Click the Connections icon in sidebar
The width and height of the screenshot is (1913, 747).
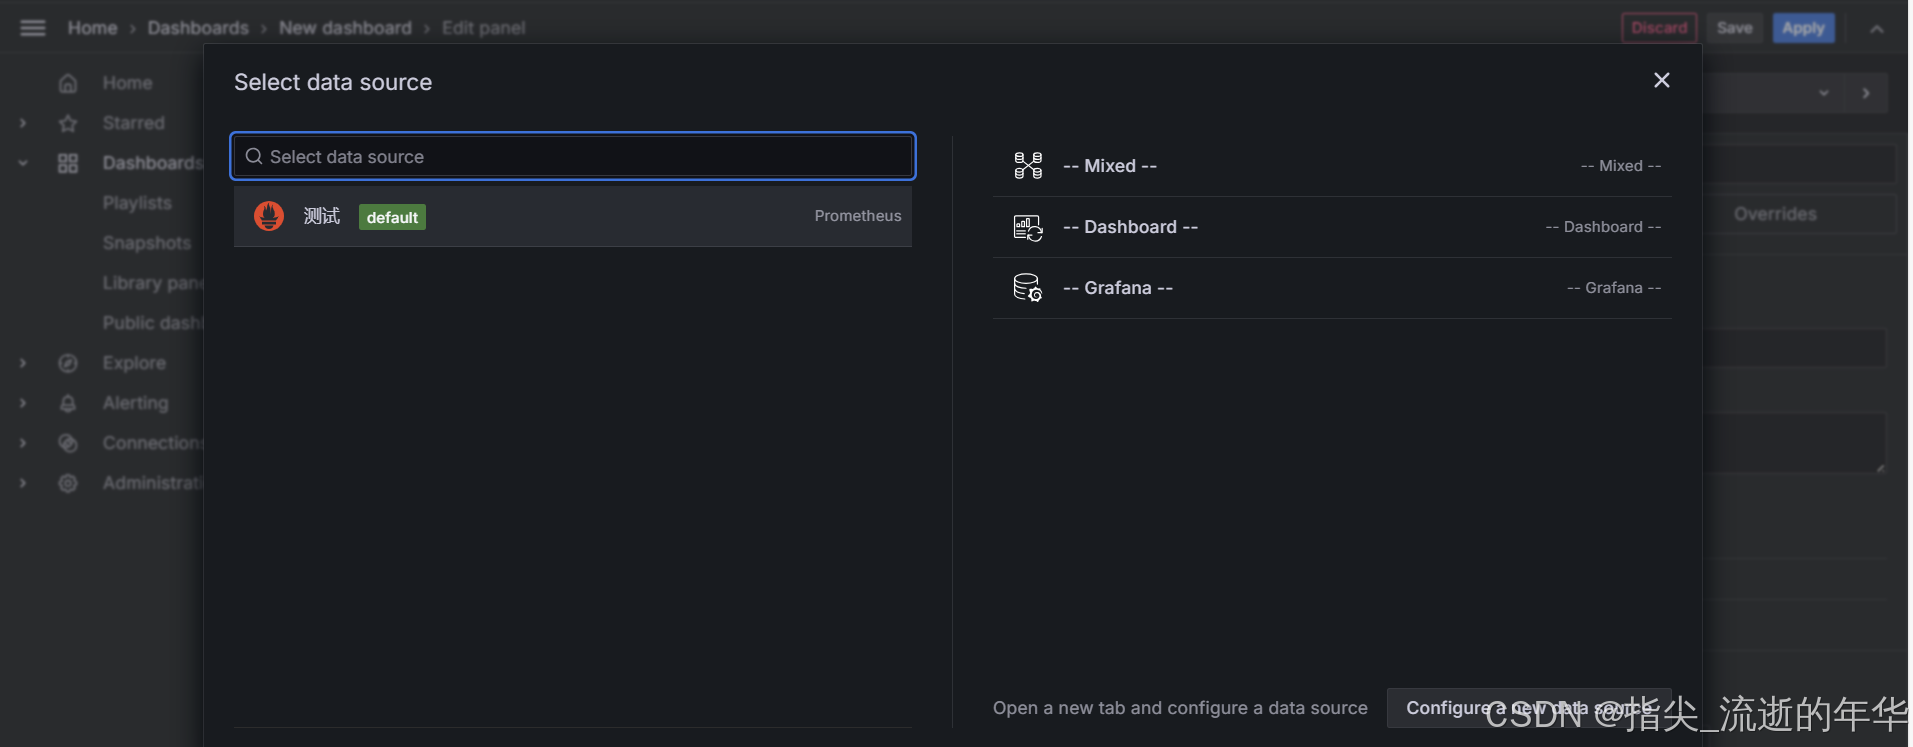68,443
